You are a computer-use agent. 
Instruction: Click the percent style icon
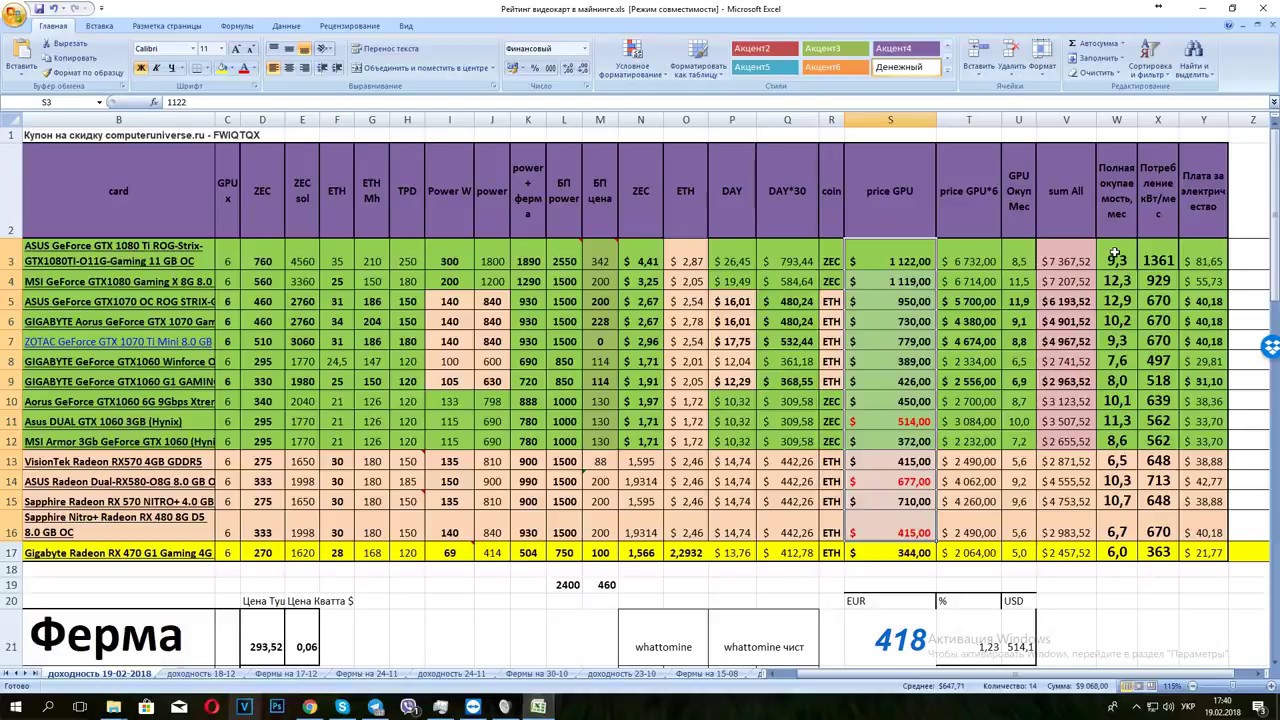coord(535,68)
